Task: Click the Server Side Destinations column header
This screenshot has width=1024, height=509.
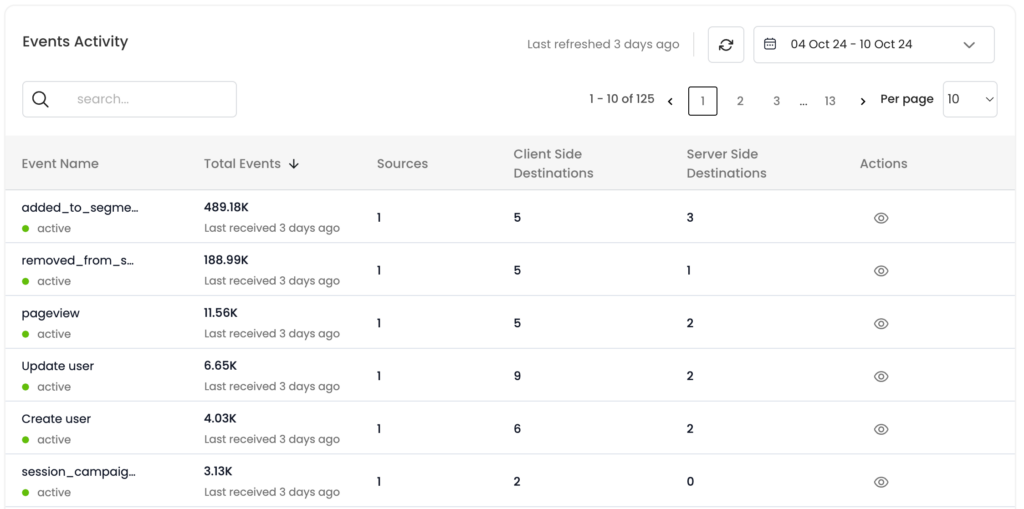Action: click(x=726, y=163)
